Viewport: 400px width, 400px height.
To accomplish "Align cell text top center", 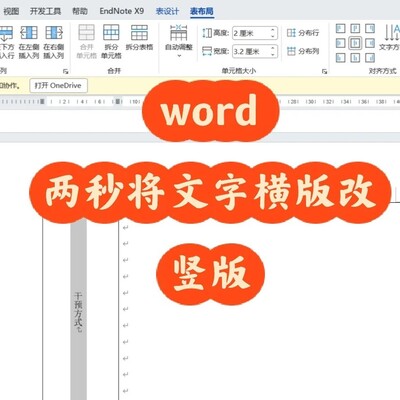I will tap(355, 29).
